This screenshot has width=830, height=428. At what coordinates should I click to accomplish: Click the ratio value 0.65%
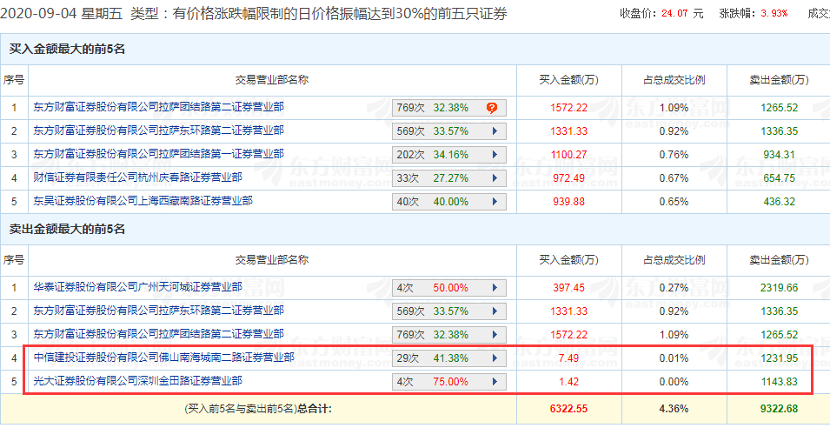(674, 202)
